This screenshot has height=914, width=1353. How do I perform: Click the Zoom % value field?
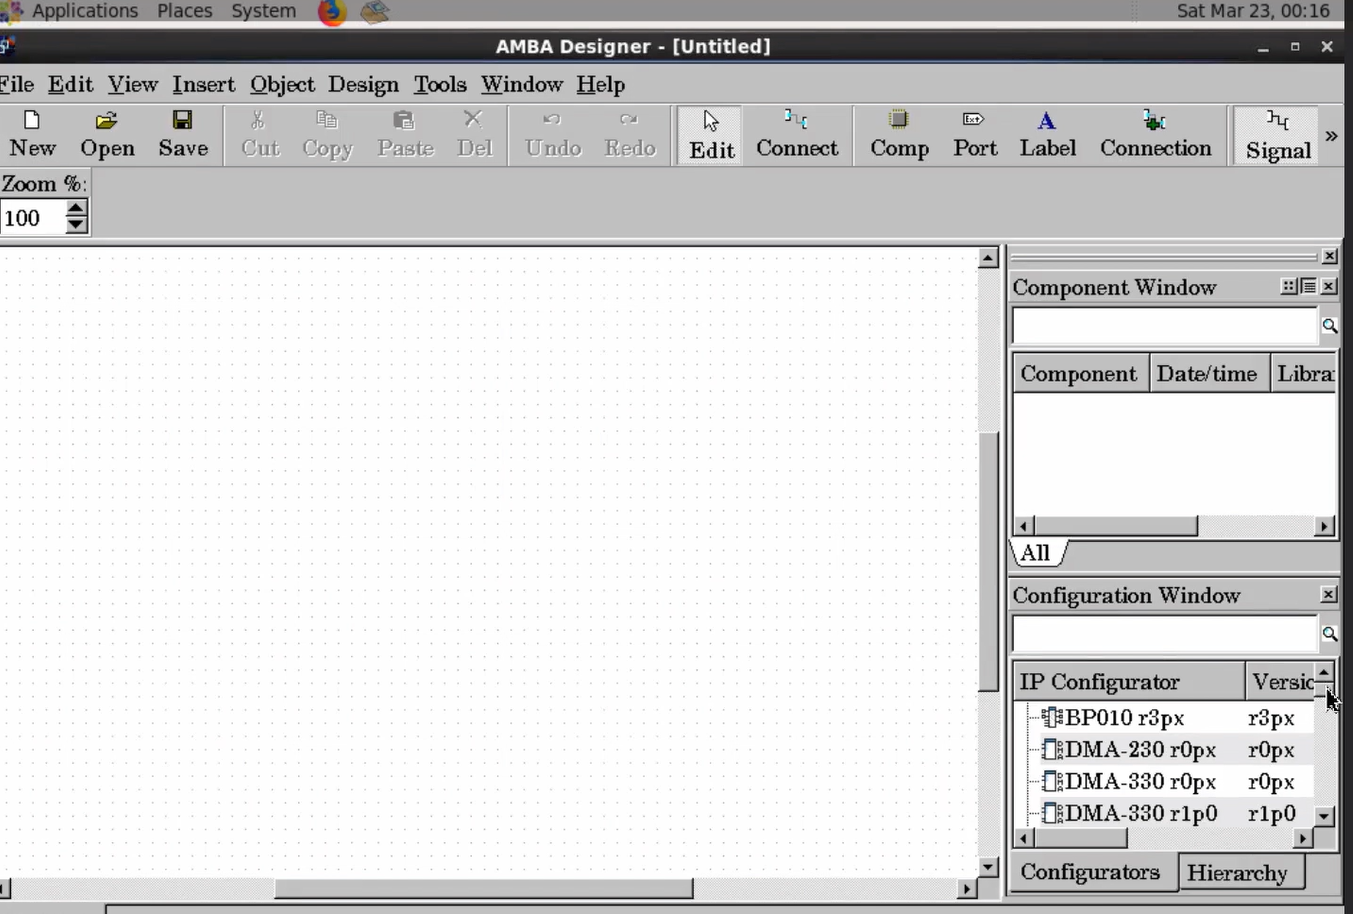pyautogui.click(x=33, y=217)
